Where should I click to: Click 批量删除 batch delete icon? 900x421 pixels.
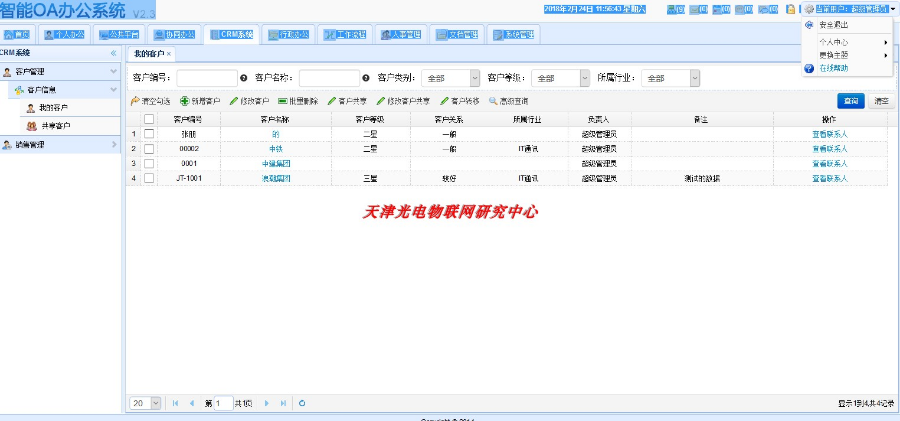pos(282,101)
